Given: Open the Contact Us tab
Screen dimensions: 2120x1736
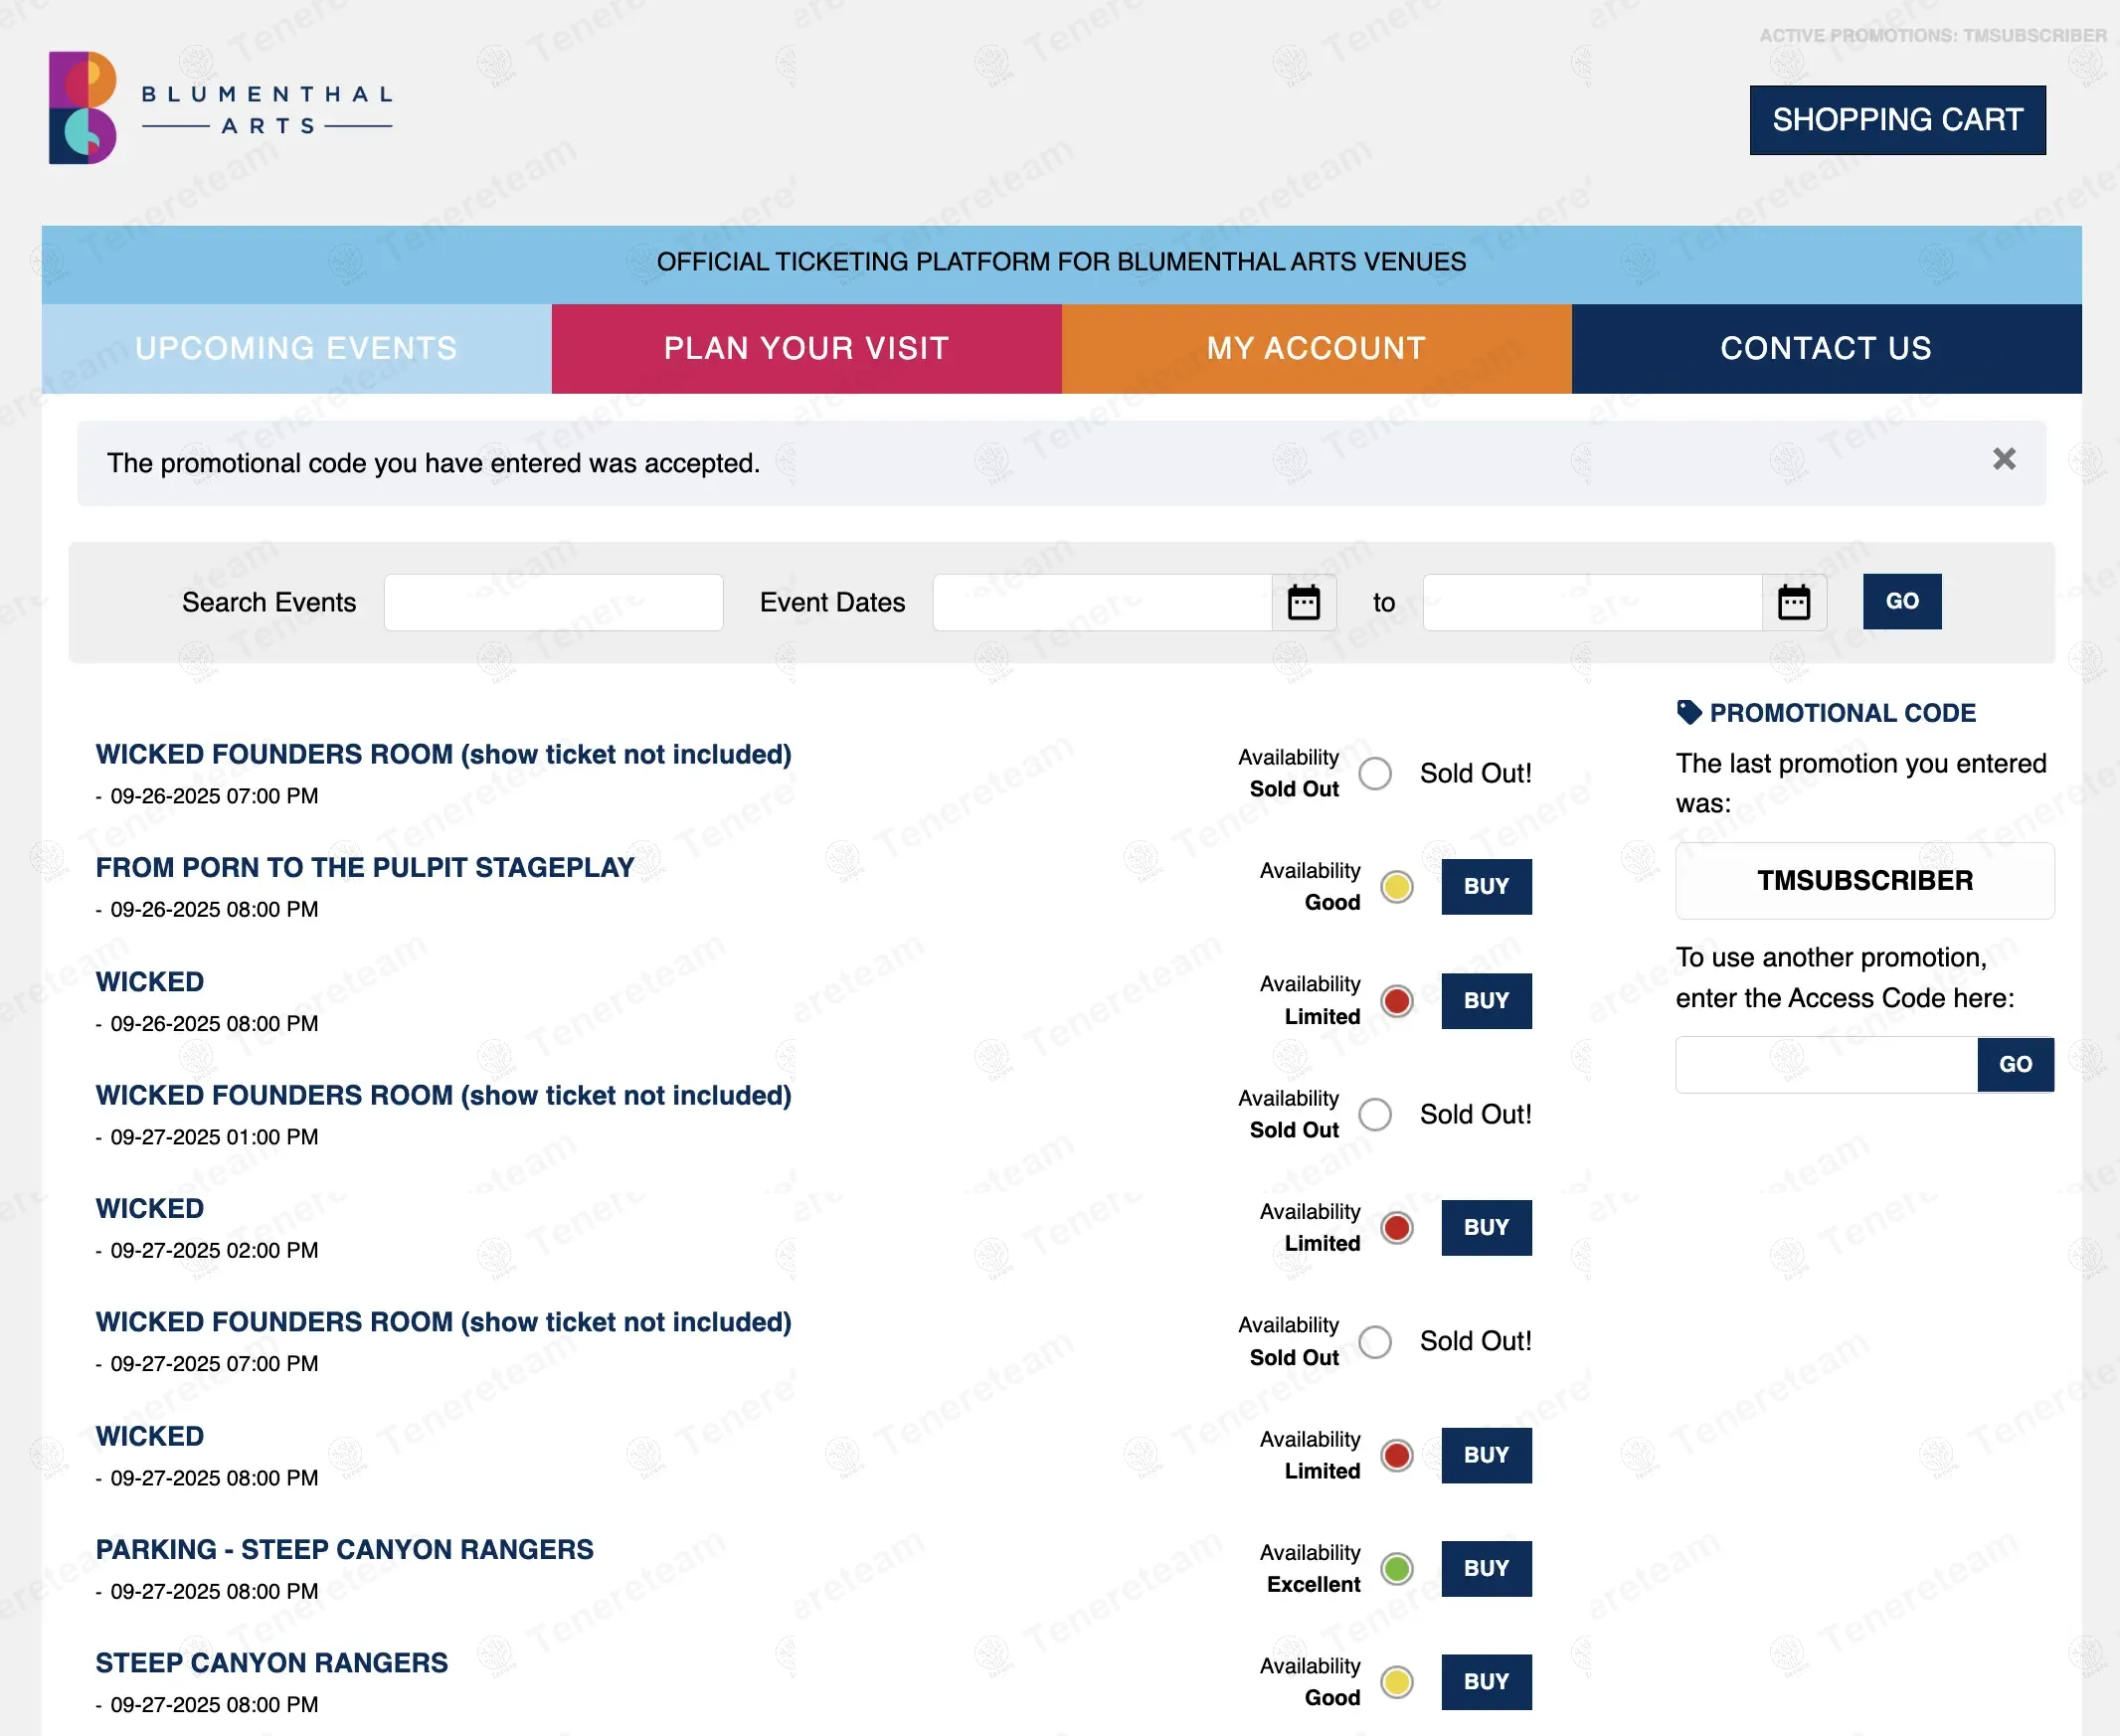Looking at the screenshot, I should coord(1826,348).
